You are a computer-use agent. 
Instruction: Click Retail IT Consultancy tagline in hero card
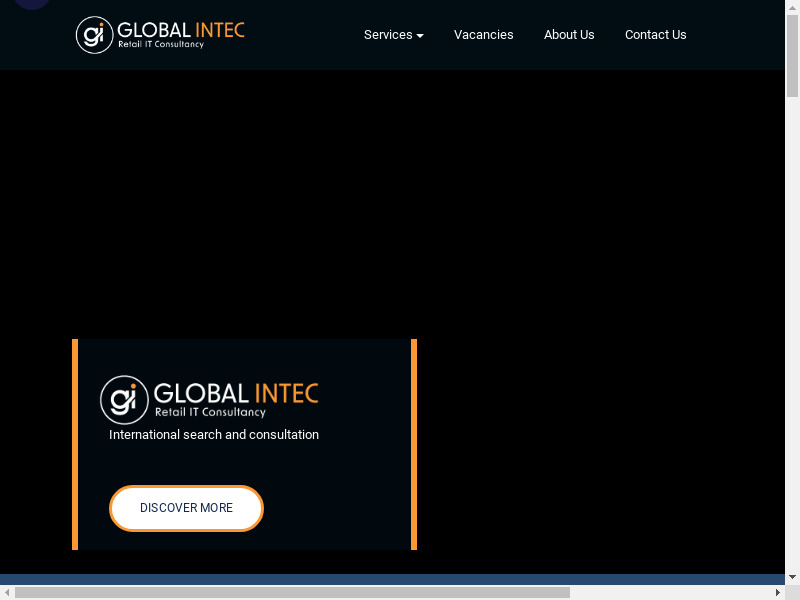210,412
